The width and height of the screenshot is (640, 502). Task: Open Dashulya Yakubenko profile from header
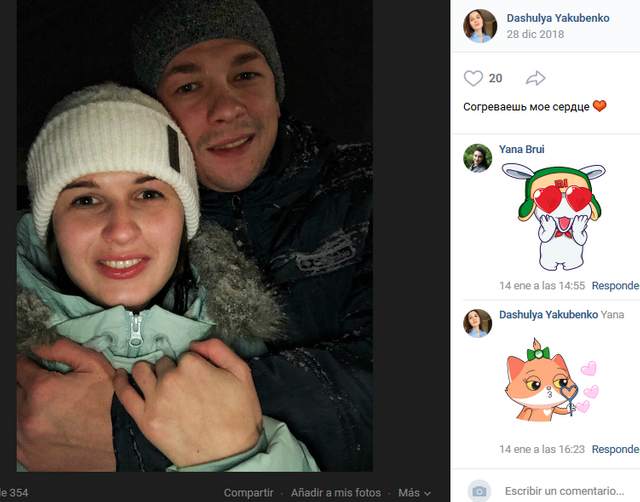[558, 18]
